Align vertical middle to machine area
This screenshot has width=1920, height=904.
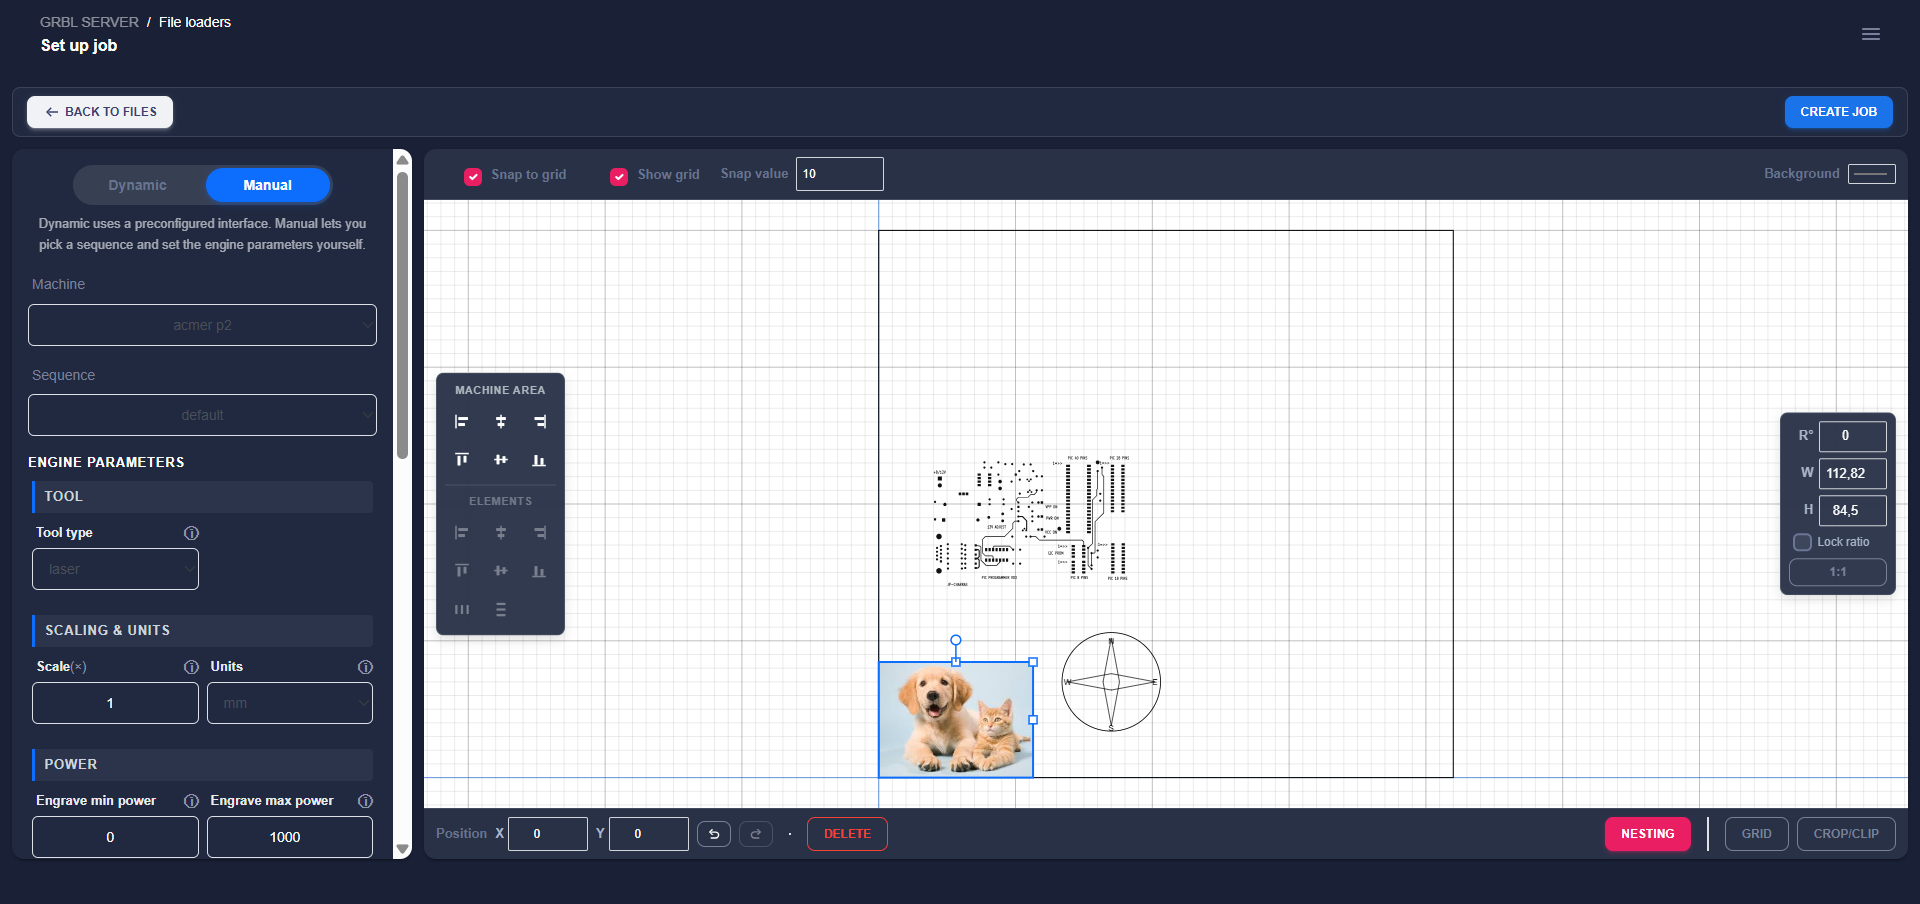pyautogui.click(x=501, y=460)
